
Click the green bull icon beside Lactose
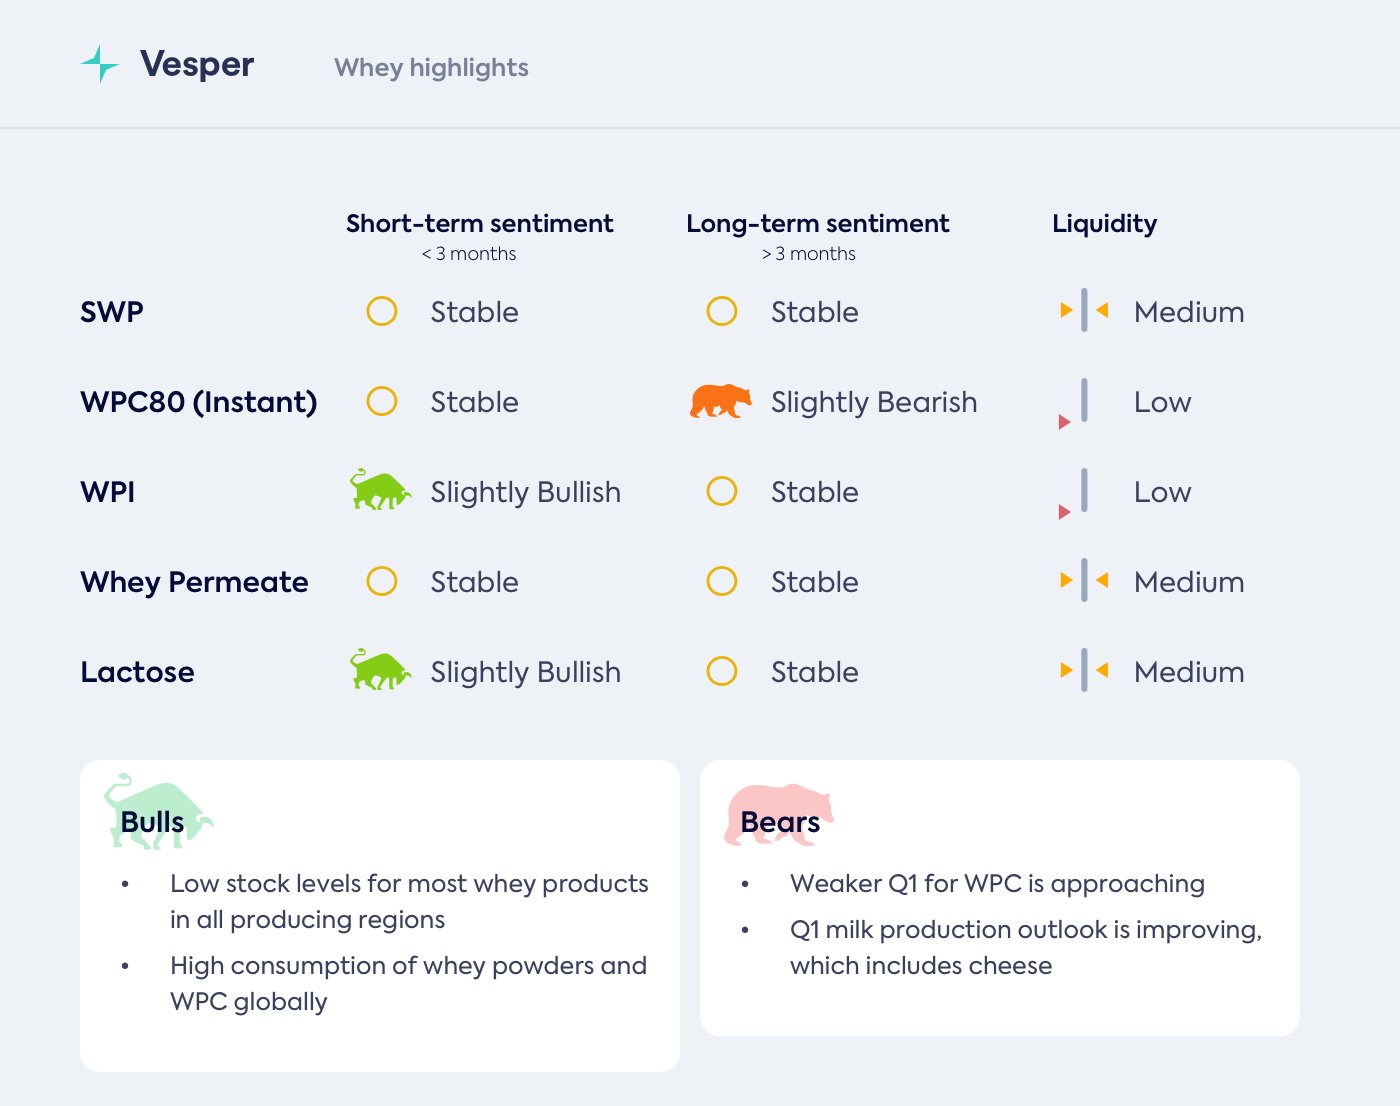point(380,670)
